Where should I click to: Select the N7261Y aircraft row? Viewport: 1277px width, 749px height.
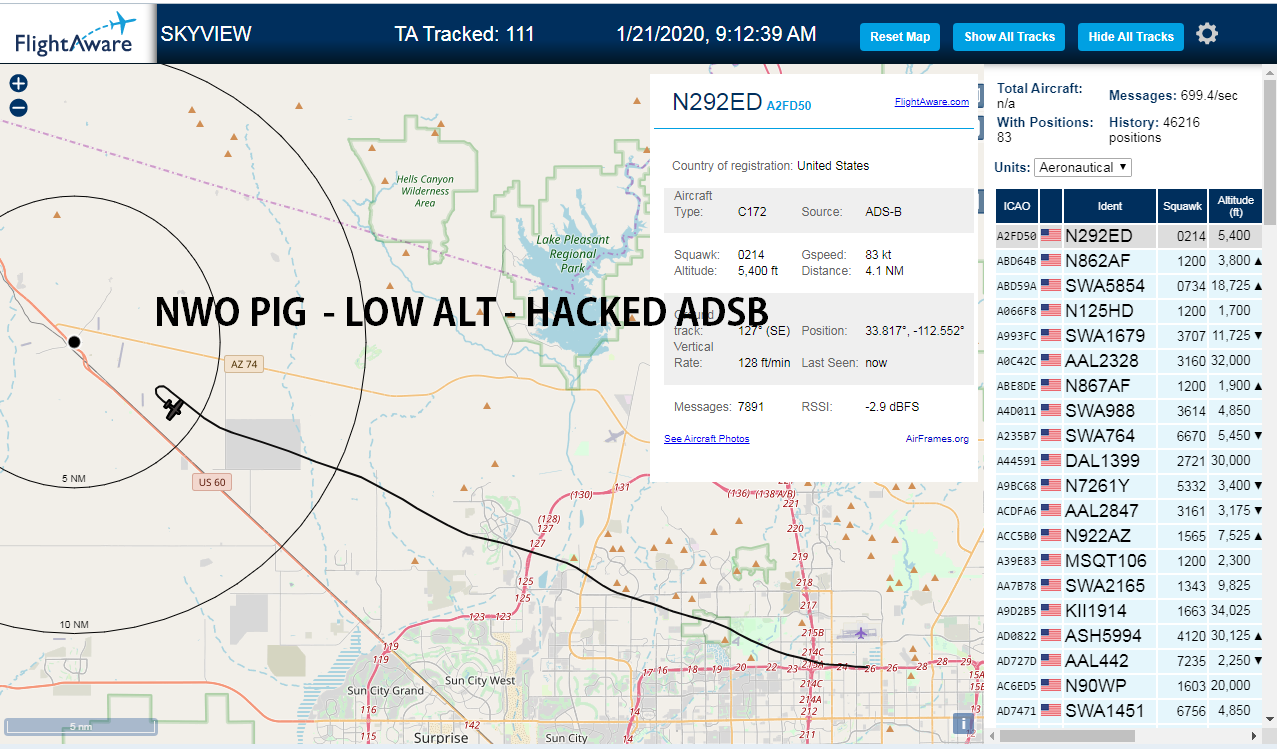pyautogui.click(x=1130, y=486)
